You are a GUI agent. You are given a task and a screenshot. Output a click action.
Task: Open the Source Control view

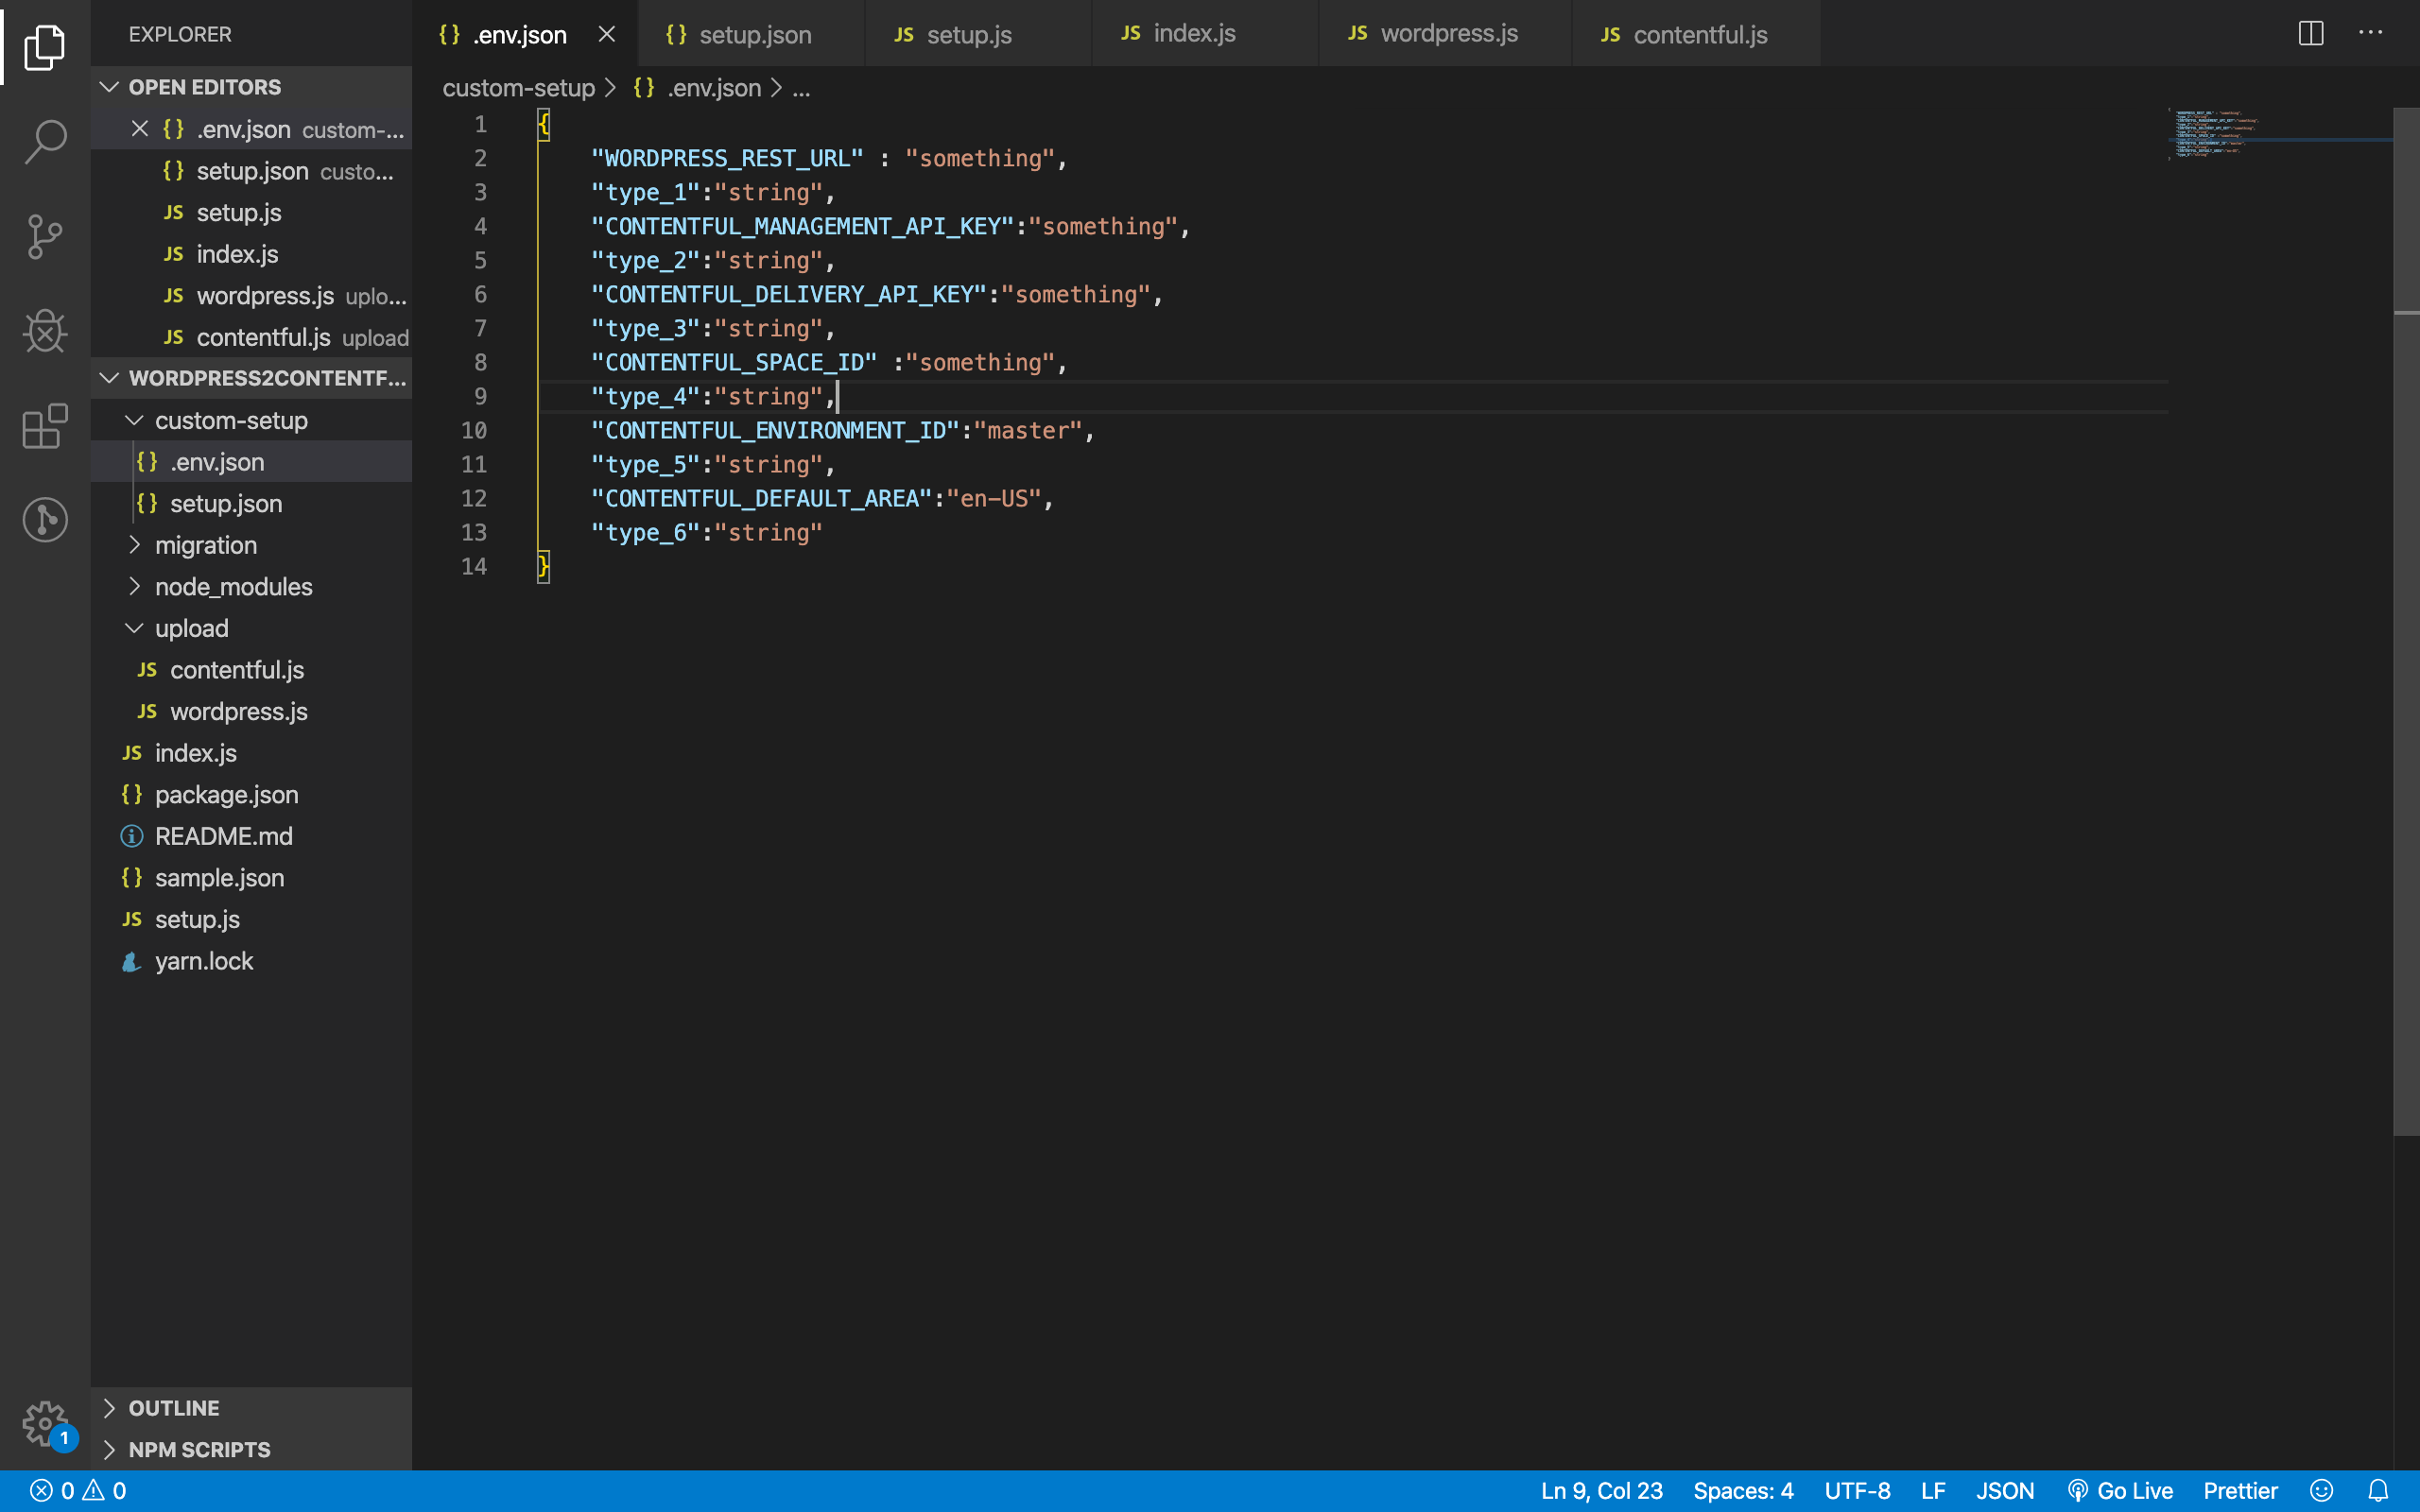(45, 237)
